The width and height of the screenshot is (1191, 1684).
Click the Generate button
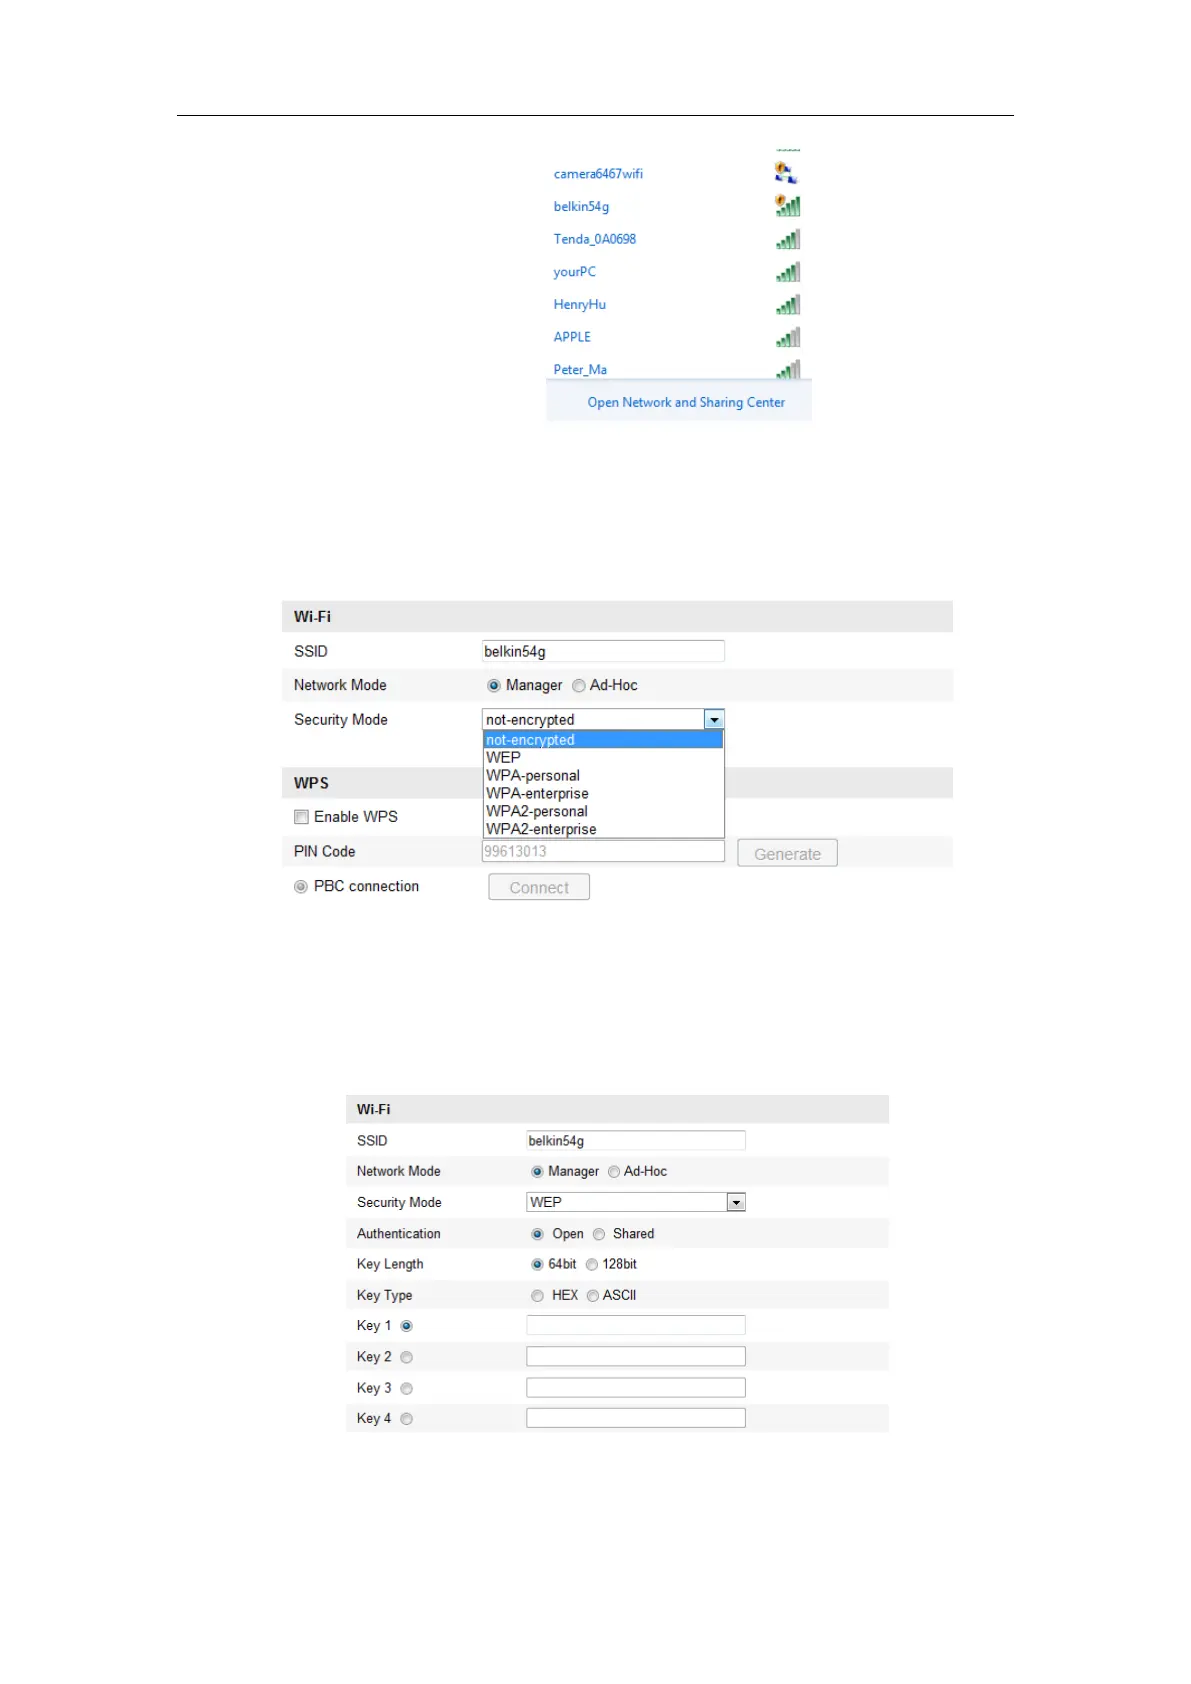coord(787,853)
